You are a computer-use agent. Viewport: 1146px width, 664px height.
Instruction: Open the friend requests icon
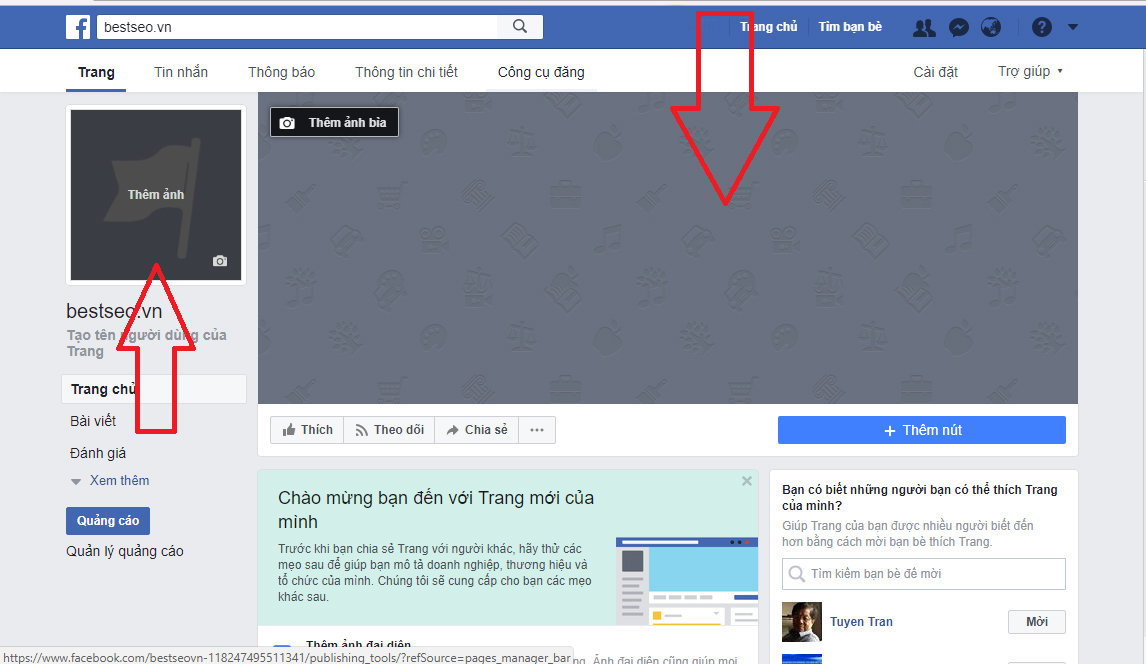[x=924, y=27]
